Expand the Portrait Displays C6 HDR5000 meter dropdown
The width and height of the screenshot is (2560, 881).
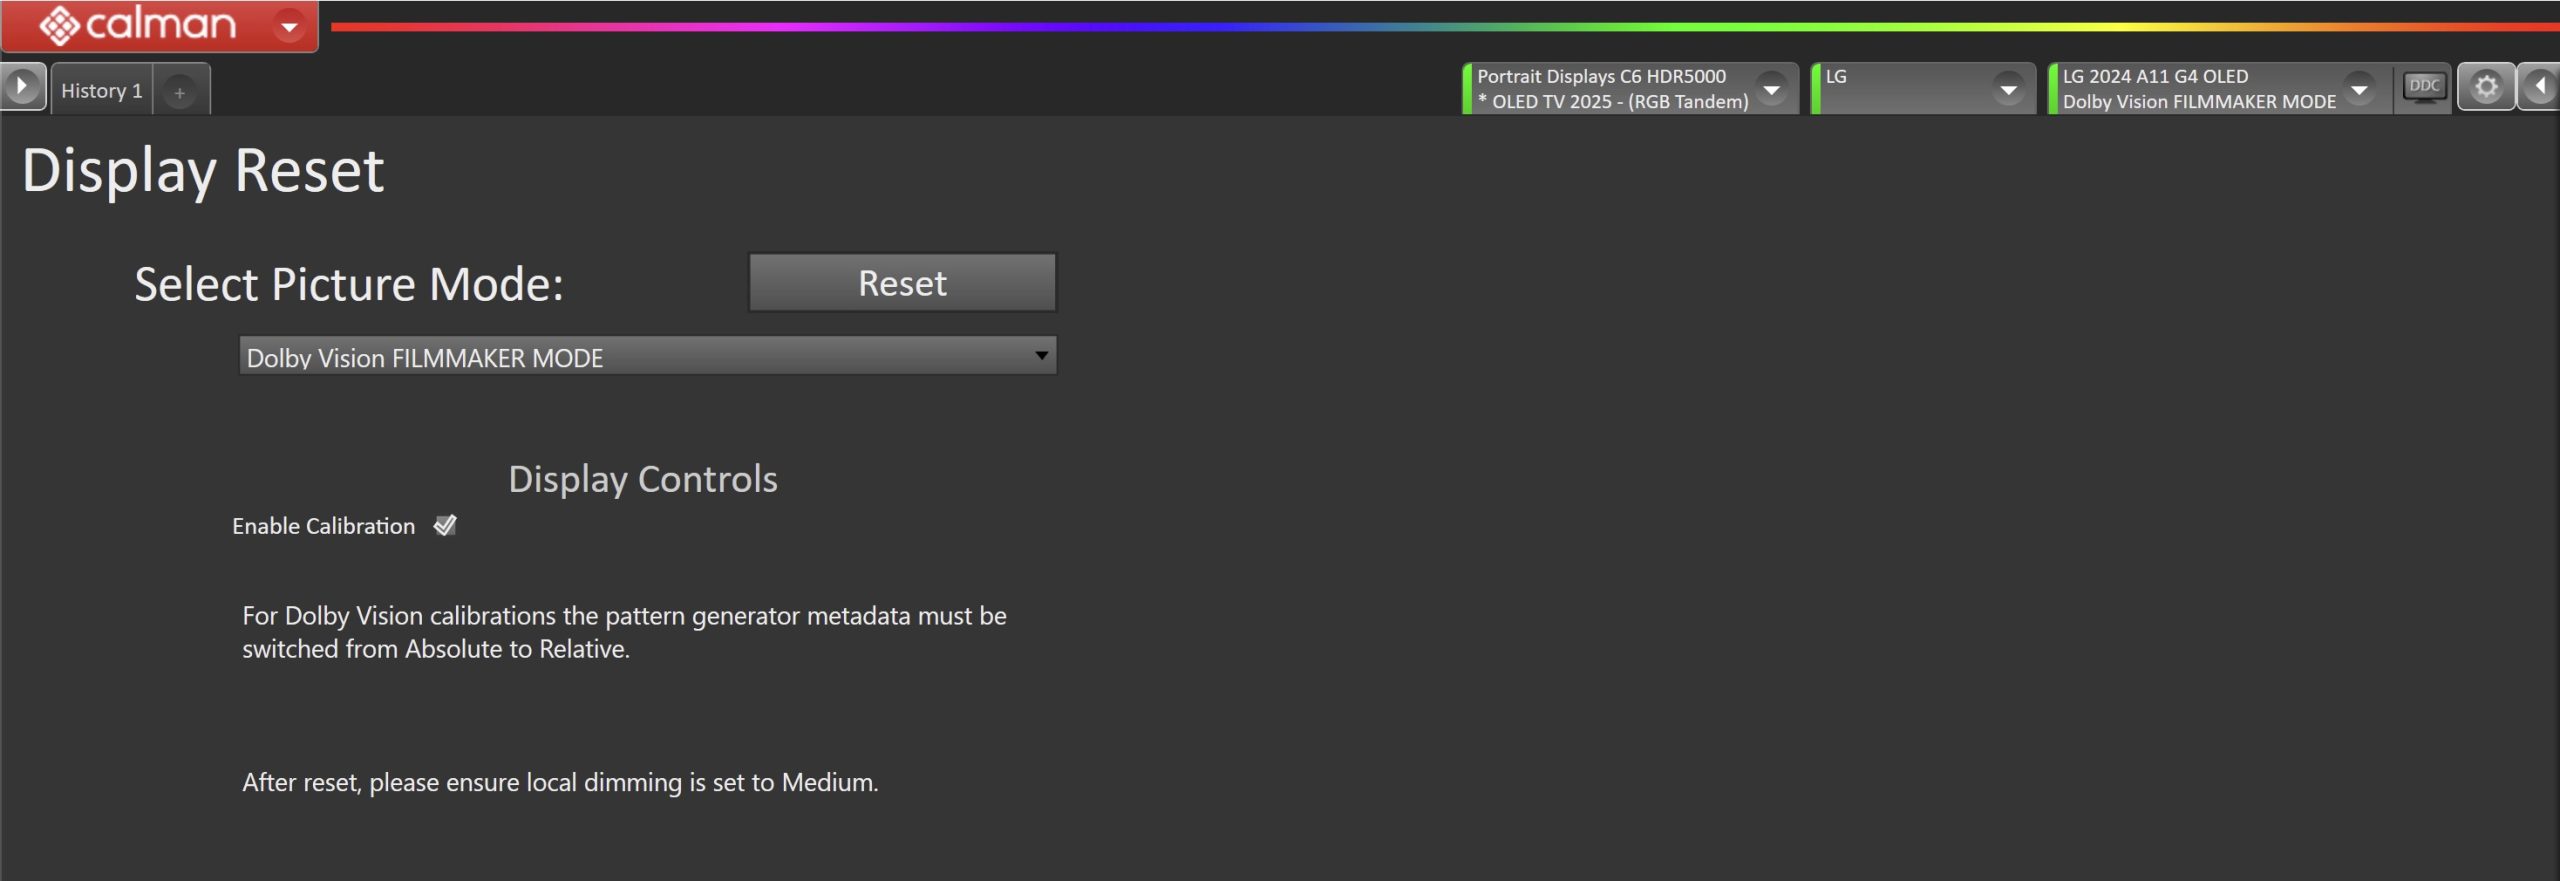(x=1771, y=89)
